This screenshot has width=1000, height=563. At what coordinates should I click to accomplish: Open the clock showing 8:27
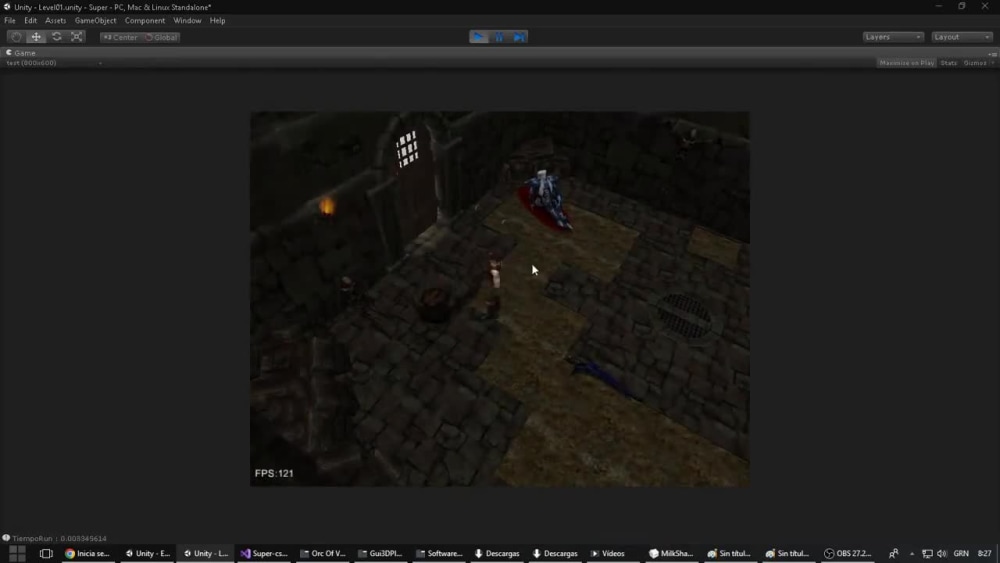[x=985, y=553]
